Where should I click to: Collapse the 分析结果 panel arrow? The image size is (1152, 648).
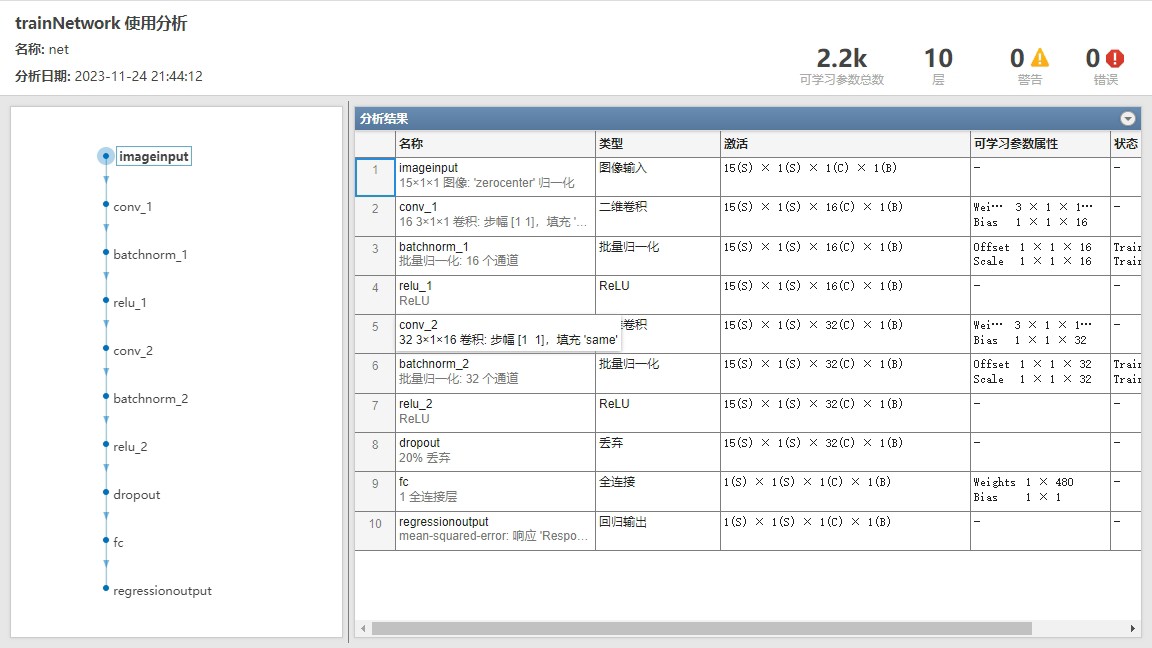1127,118
